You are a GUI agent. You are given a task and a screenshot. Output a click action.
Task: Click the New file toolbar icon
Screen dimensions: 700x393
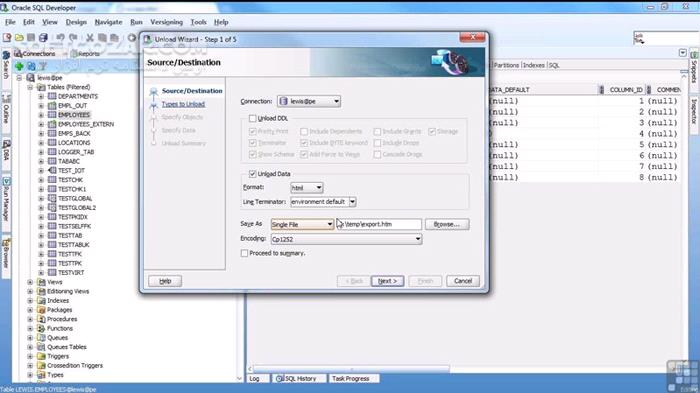pyautogui.click(x=7, y=38)
